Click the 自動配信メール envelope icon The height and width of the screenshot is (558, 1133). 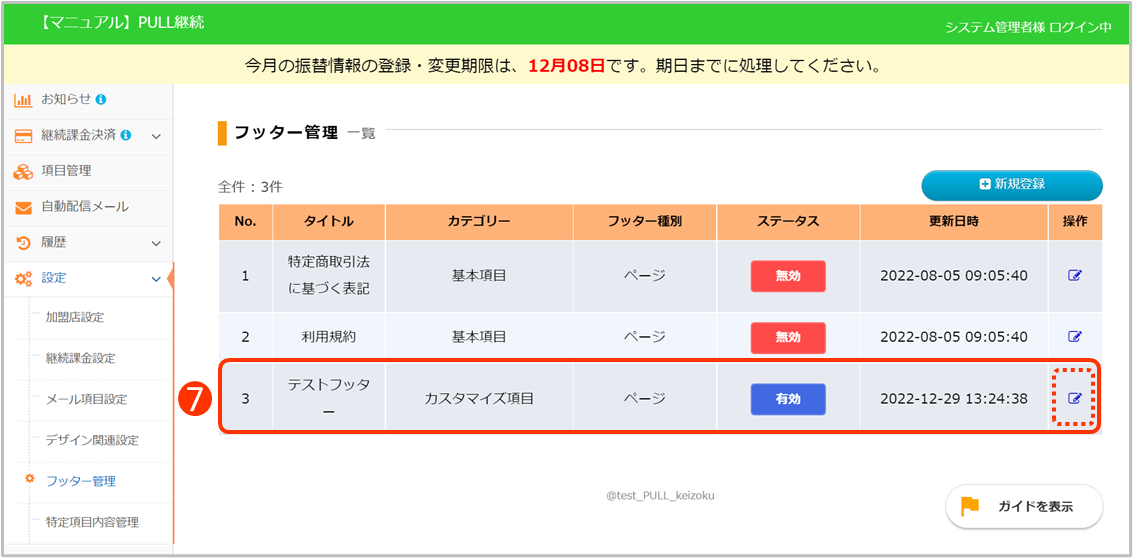(x=23, y=207)
